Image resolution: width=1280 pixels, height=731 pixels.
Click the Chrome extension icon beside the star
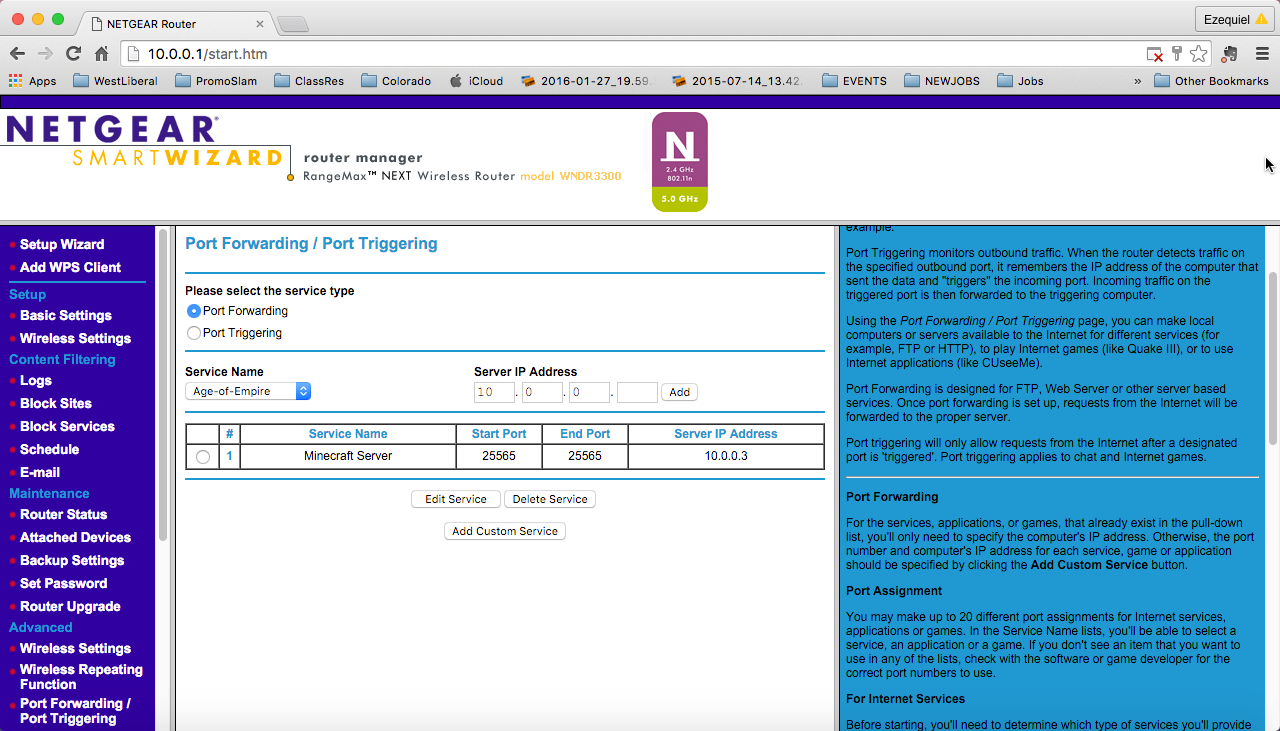coord(1229,54)
